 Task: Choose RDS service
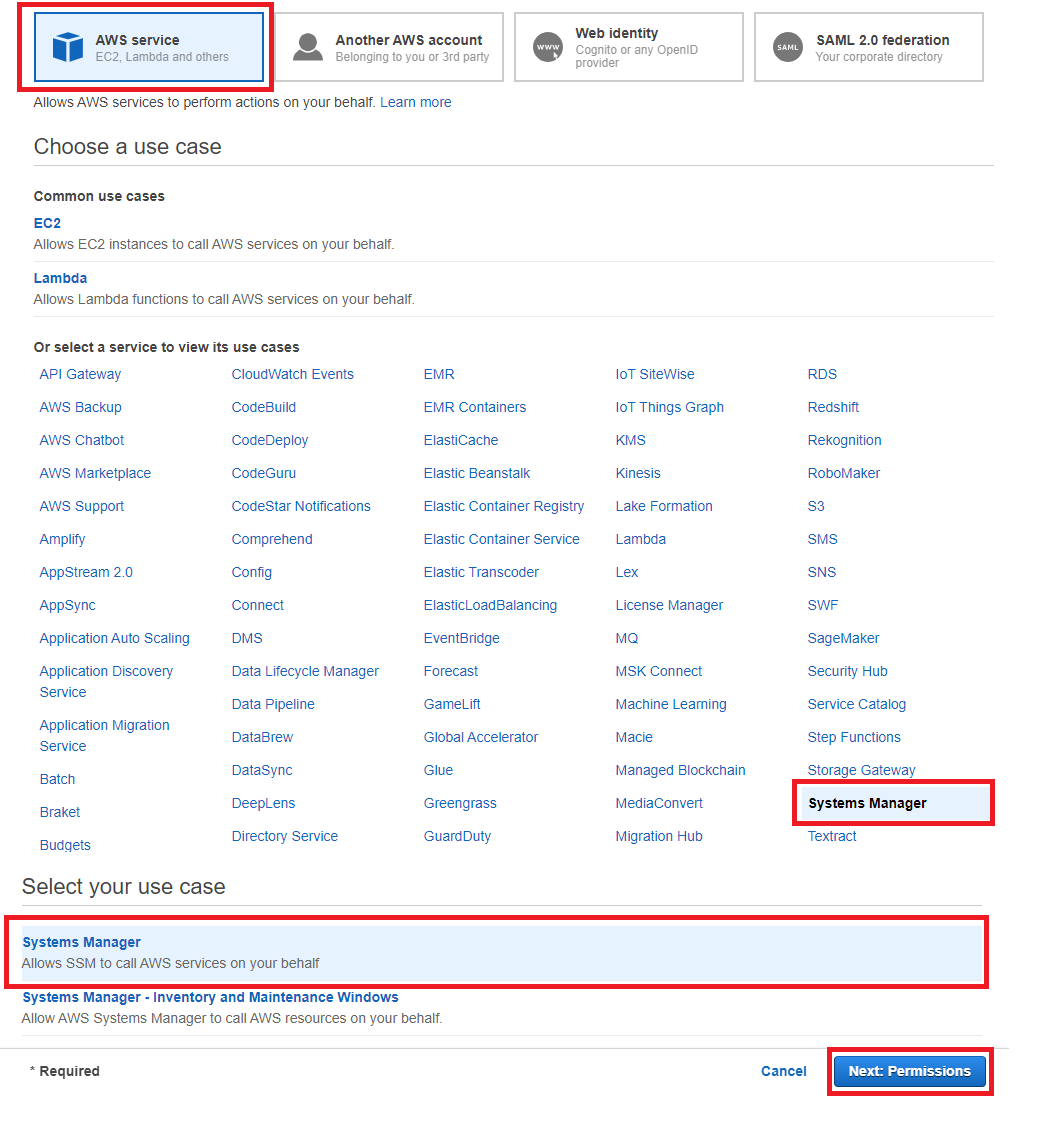pyautogui.click(x=822, y=375)
